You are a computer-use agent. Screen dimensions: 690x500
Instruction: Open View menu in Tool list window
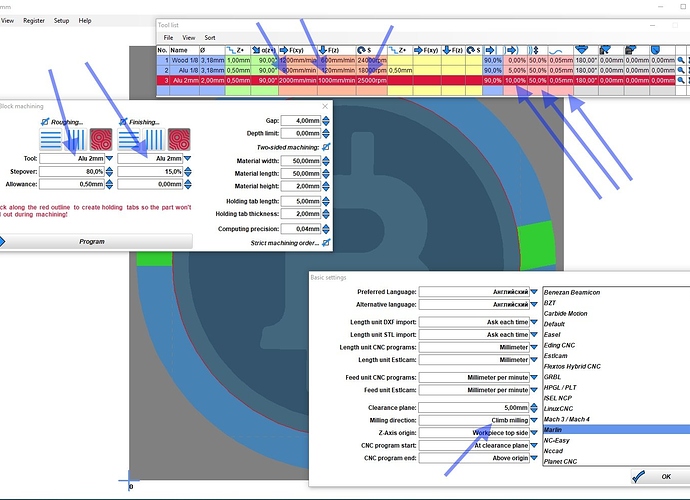[x=189, y=38]
